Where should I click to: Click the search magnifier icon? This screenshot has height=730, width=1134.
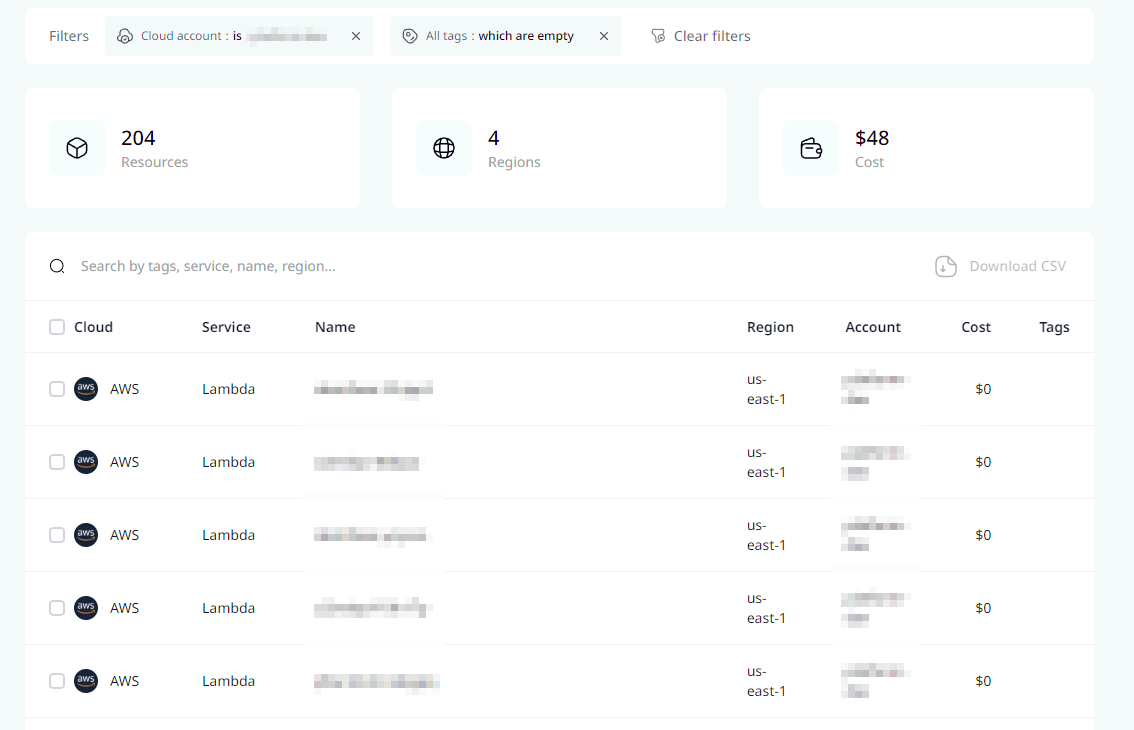click(57, 266)
